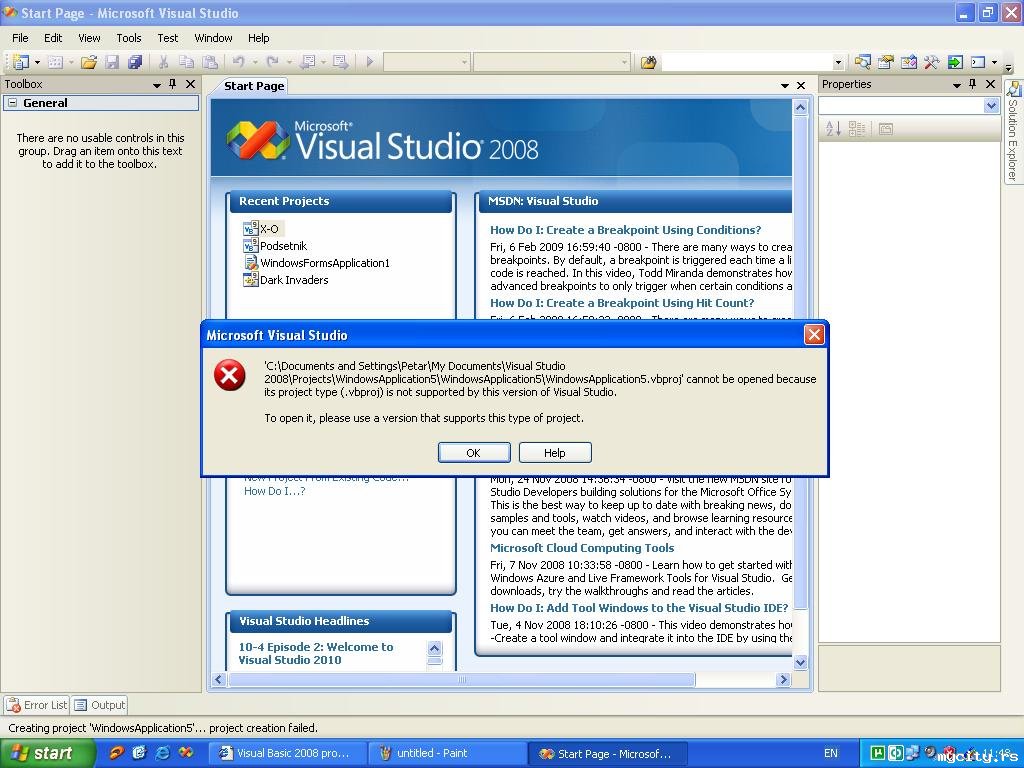1024x768 pixels.
Task: Open the Solution Configurations combo box
Action: pyautogui.click(x=426, y=62)
